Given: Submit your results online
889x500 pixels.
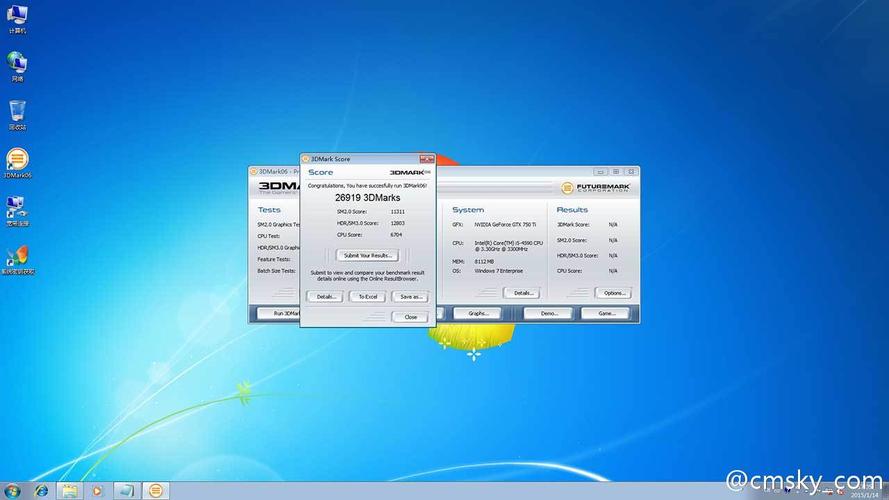Looking at the screenshot, I should pyautogui.click(x=367, y=256).
